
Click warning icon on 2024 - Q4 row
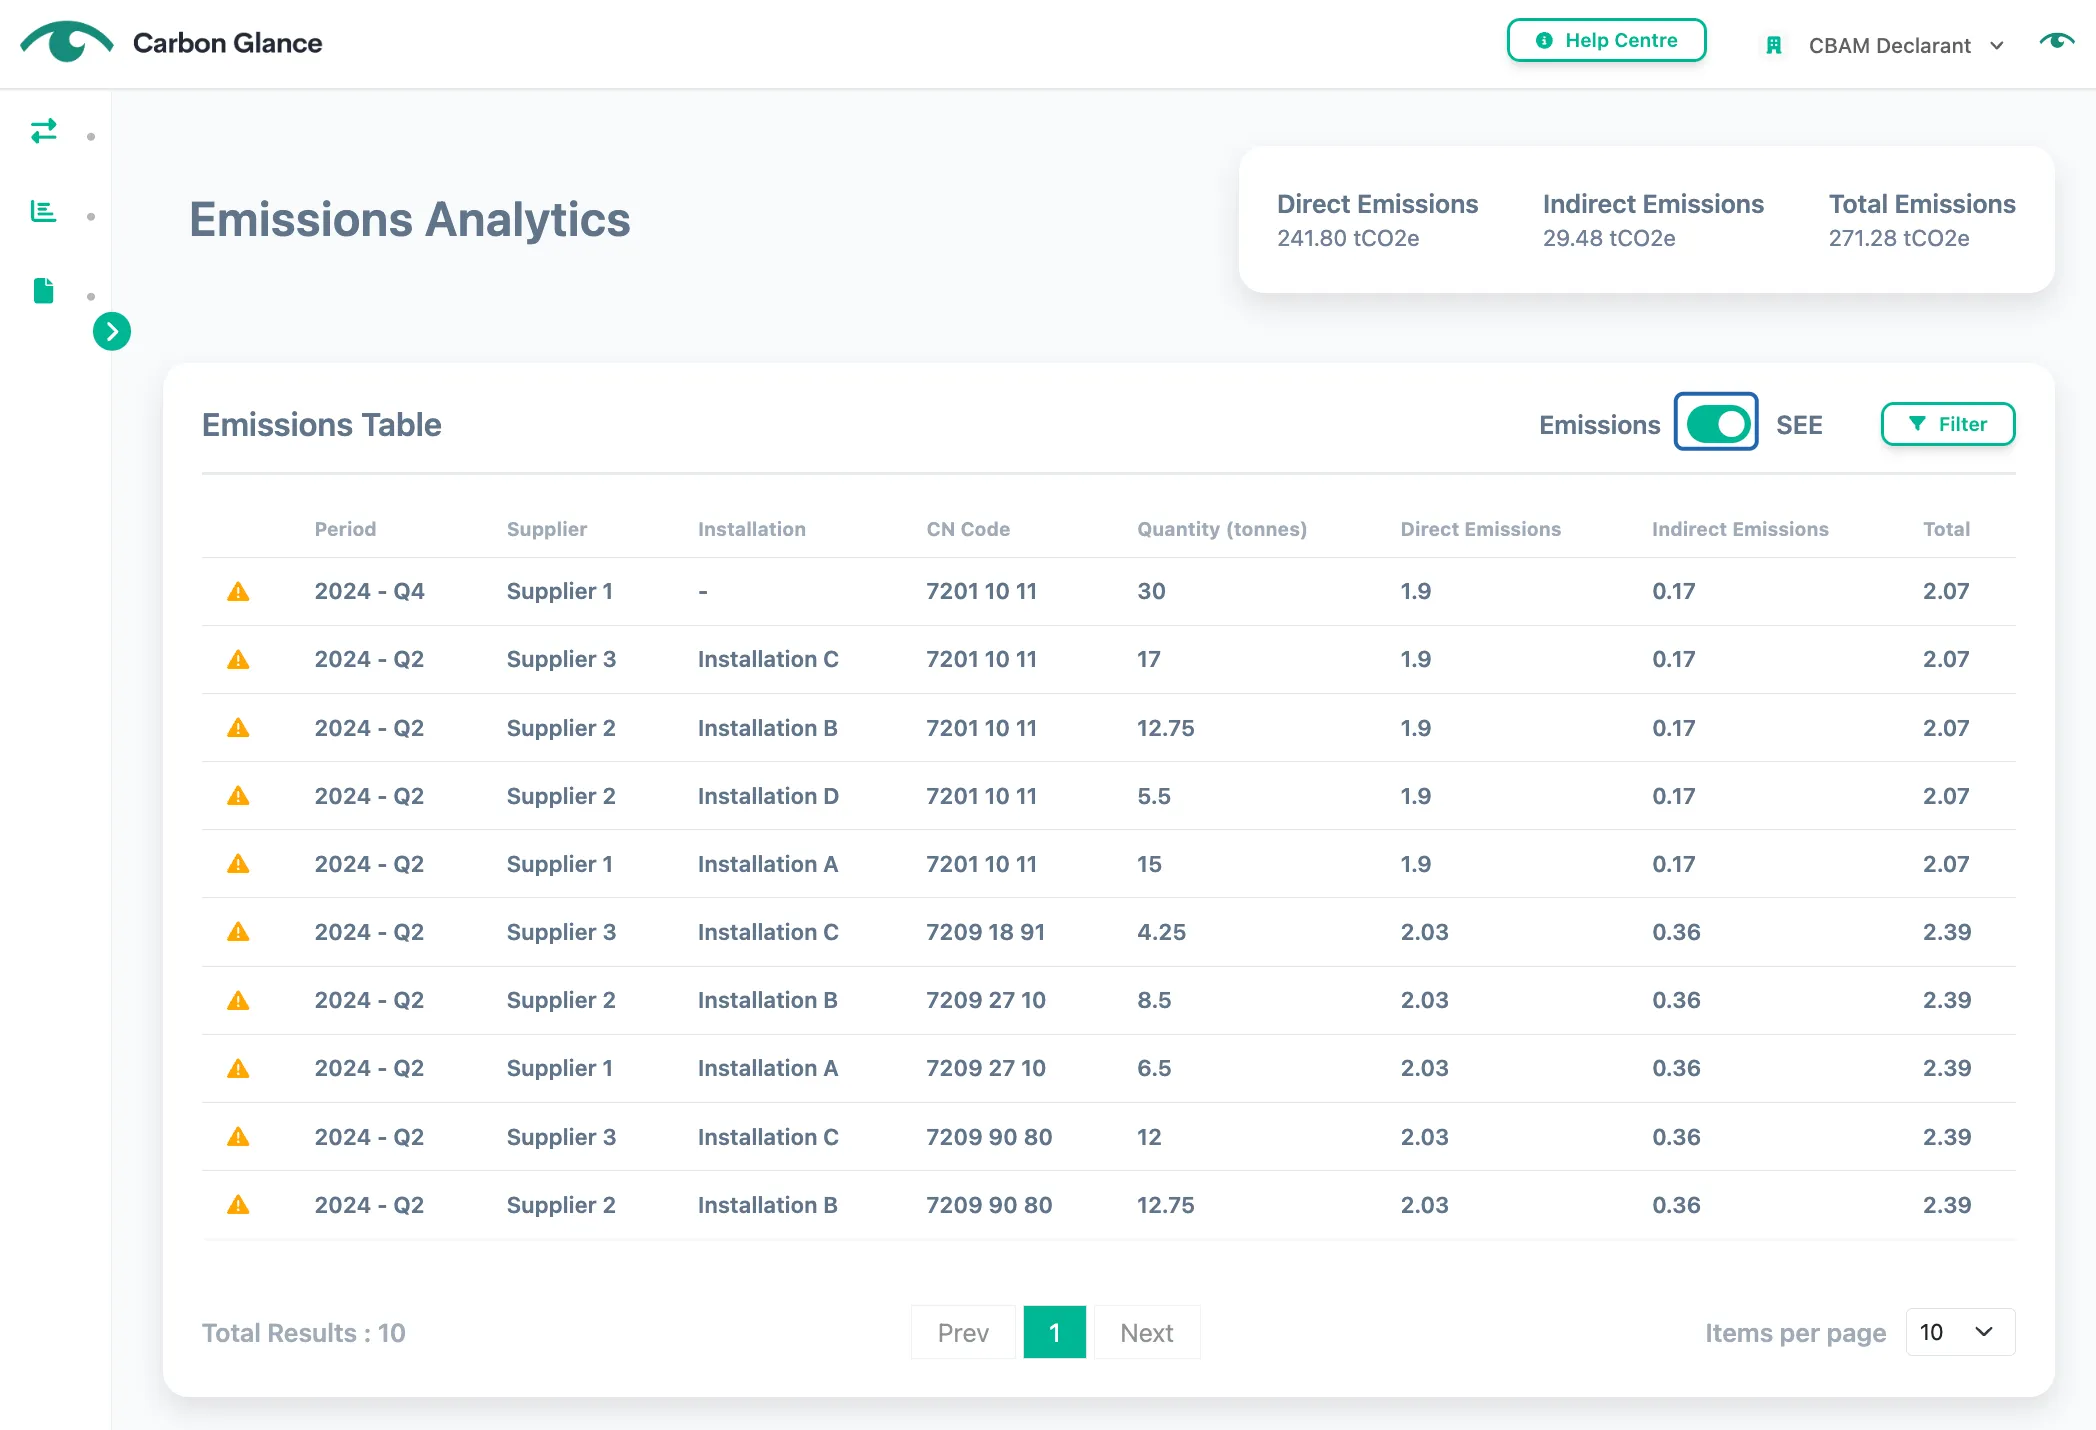(x=238, y=592)
